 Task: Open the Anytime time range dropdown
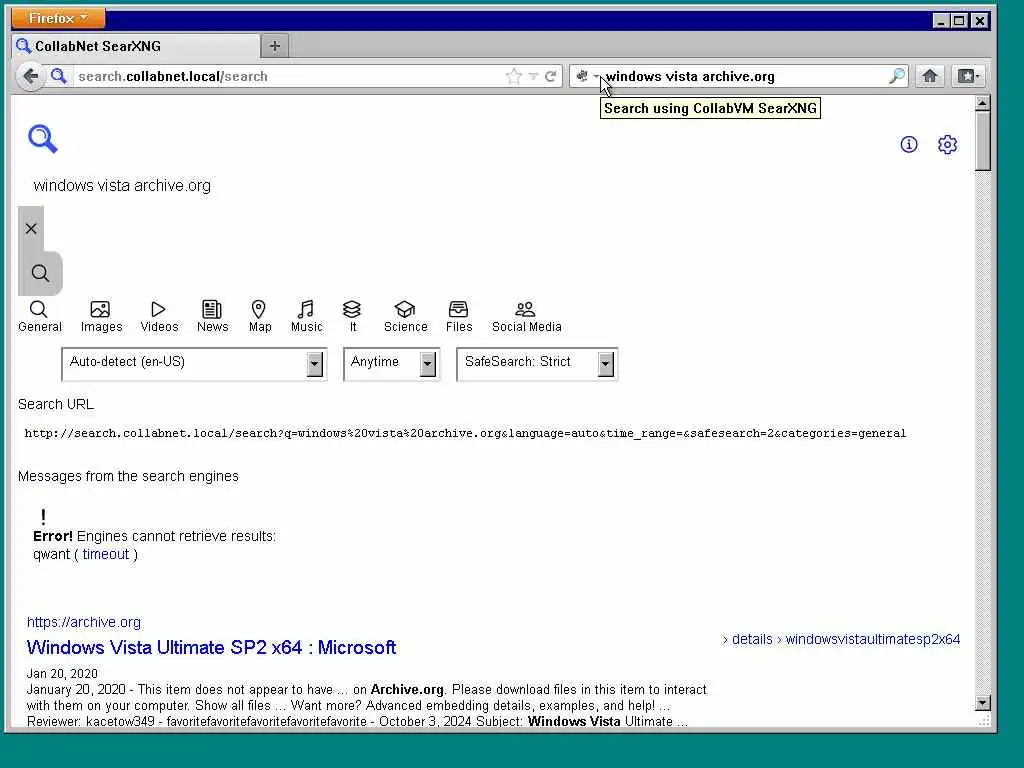391,364
